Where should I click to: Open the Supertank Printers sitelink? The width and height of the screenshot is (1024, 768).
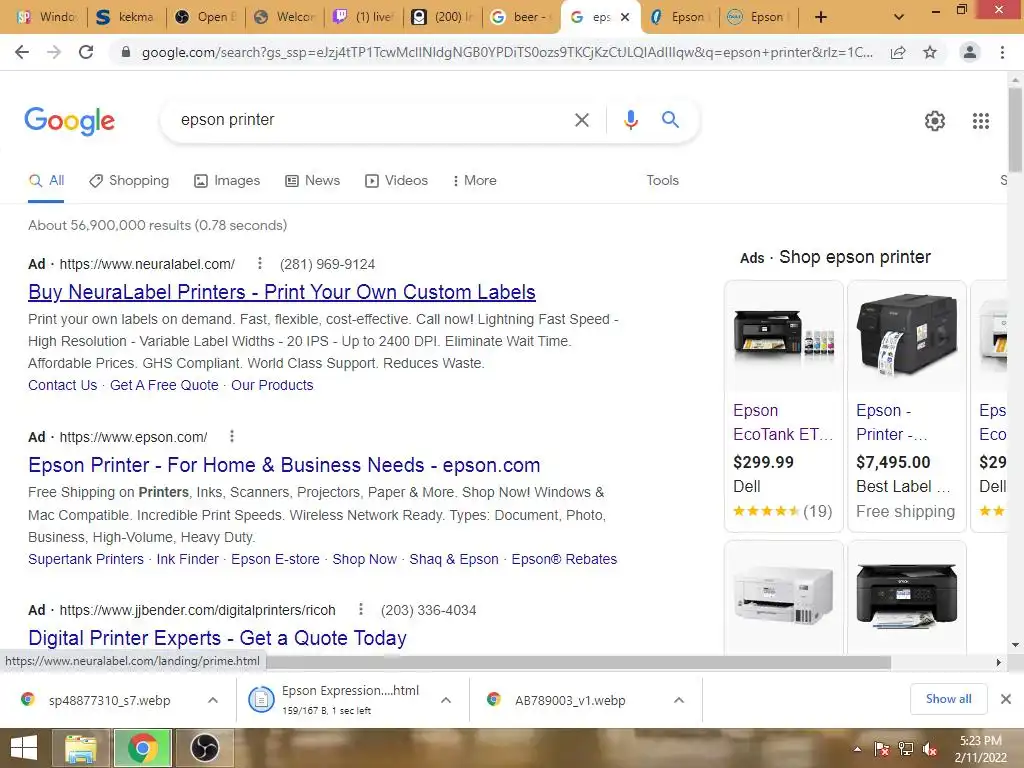[86, 560]
